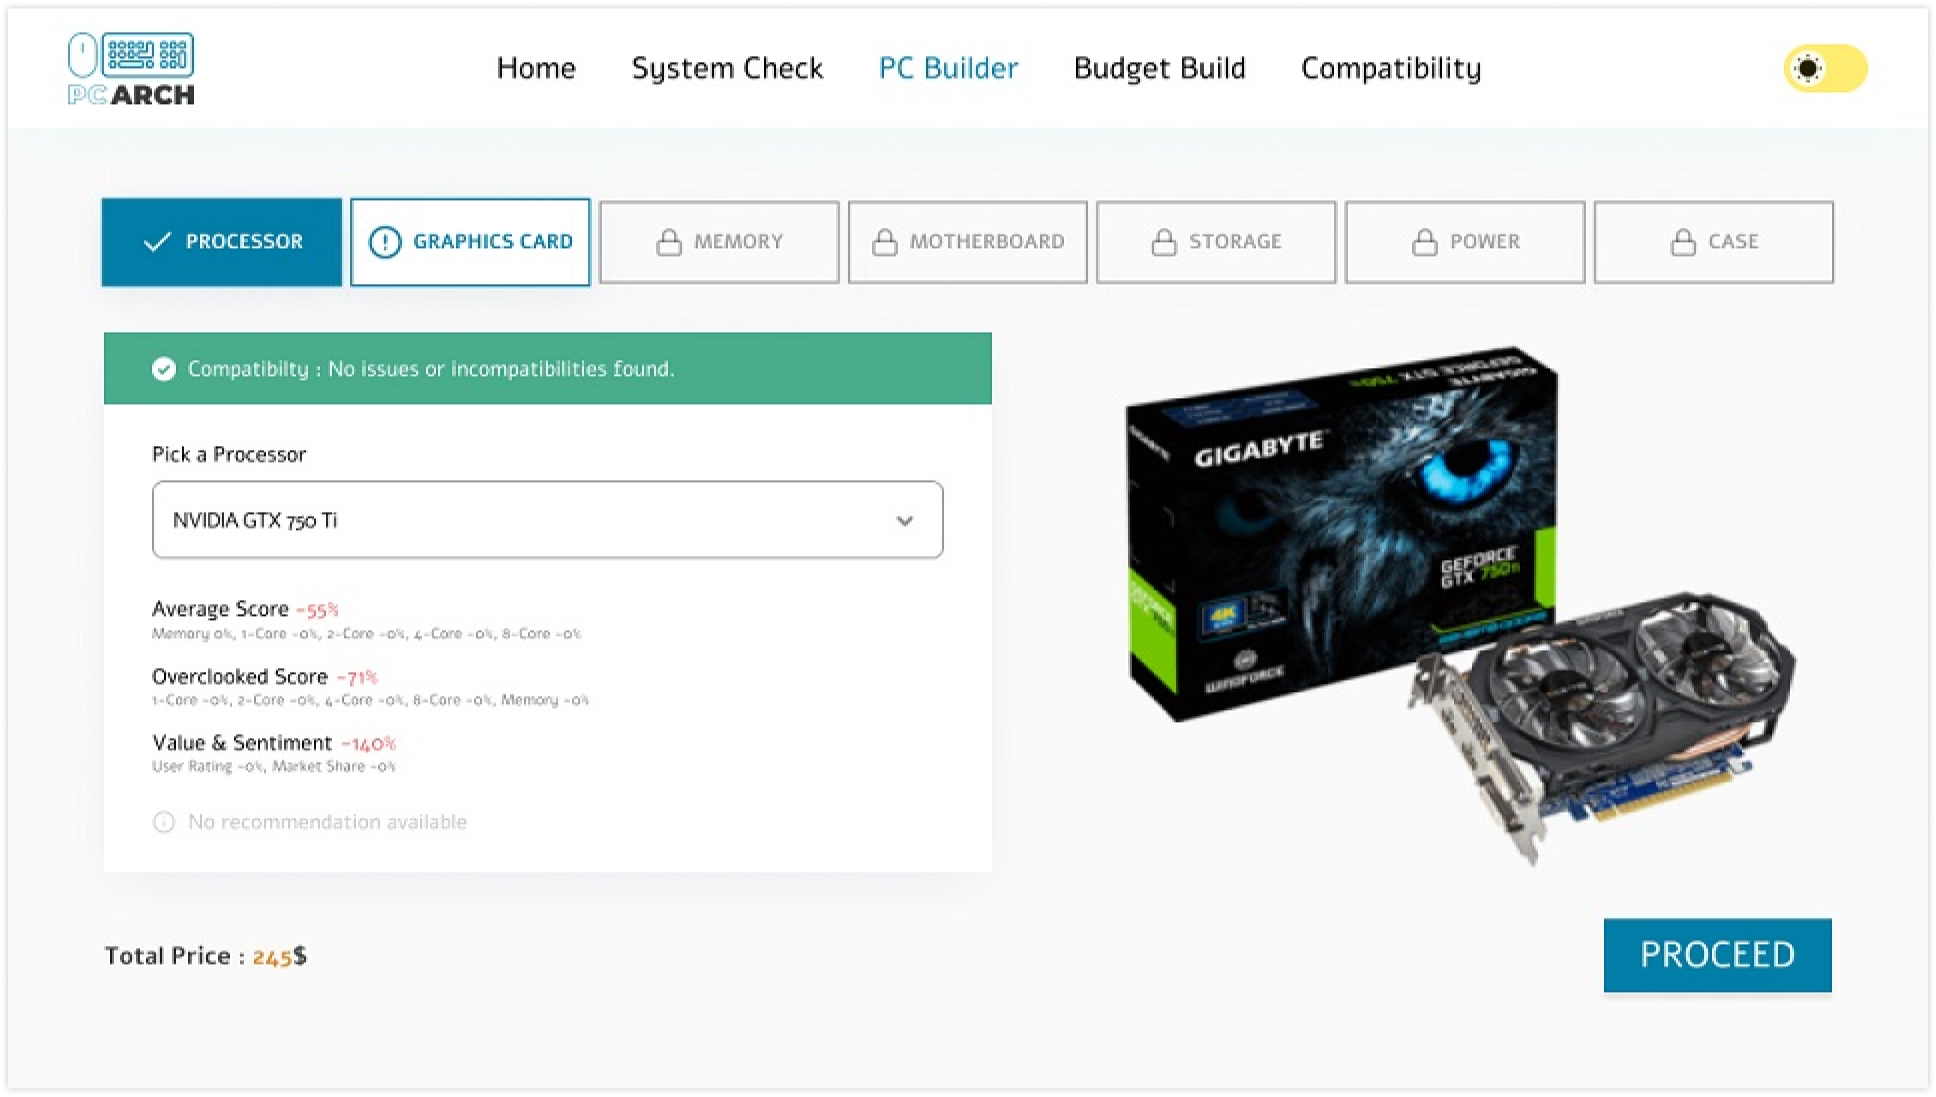Click the Memory step lock icon
Viewport: 1936px width, 1097px height.
click(669, 242)
